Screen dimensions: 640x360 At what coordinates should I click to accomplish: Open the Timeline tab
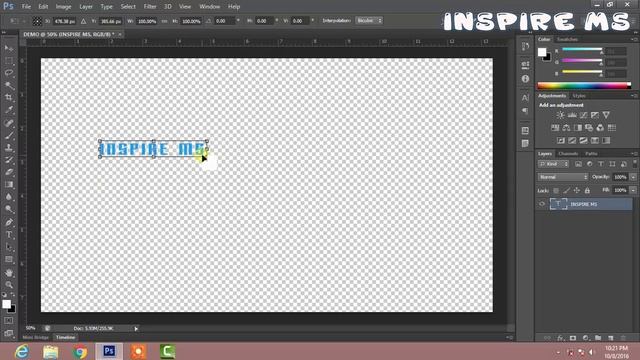(x=66, y=338)
